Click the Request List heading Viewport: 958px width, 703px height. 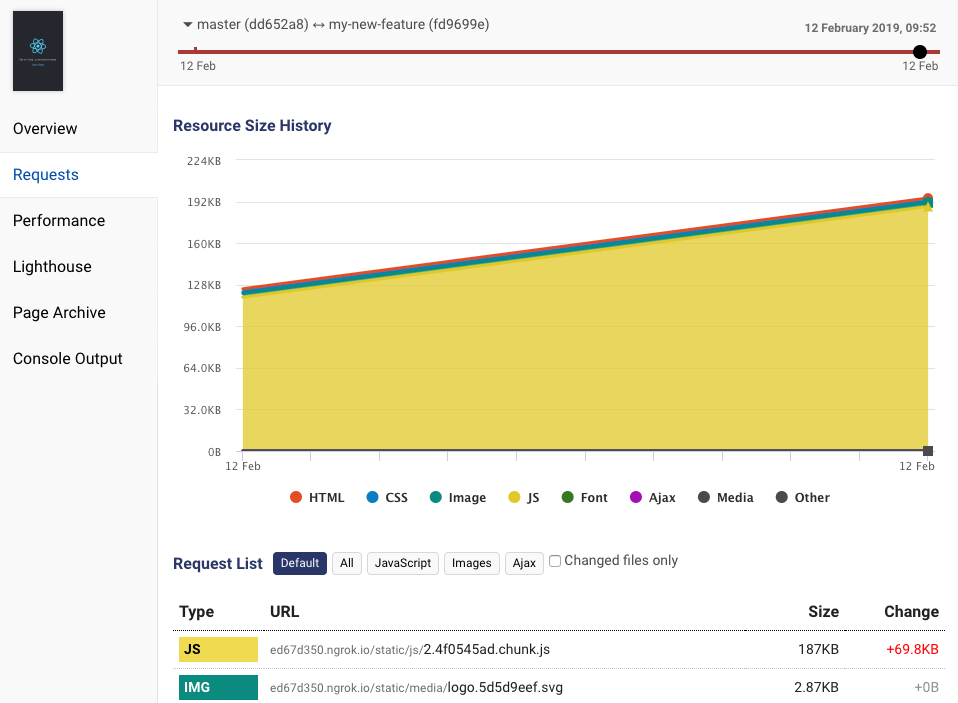[218, 563]
